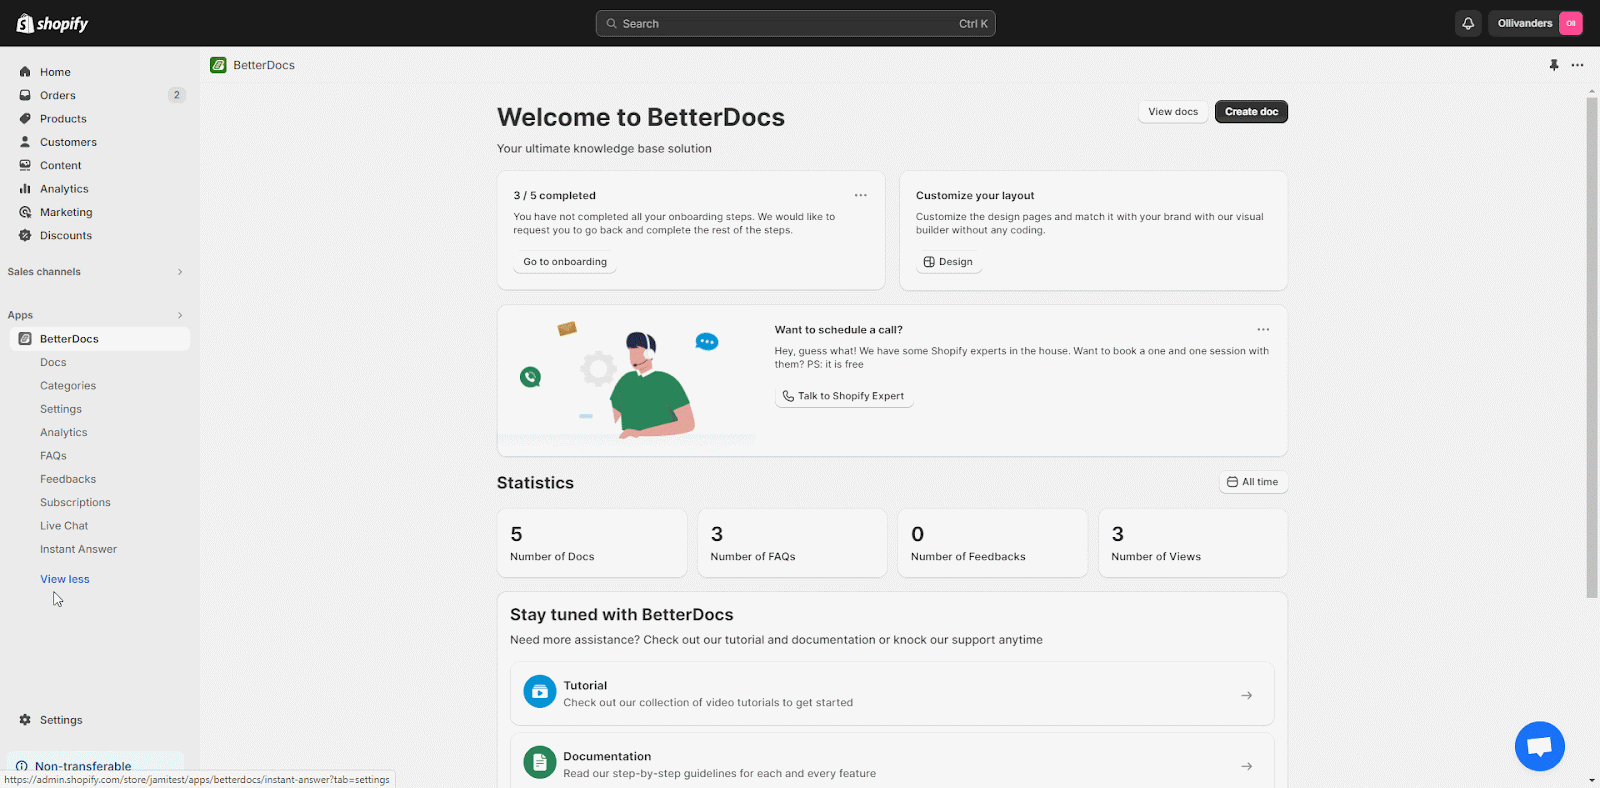Click the Documentation file icon

coord(540,762)
